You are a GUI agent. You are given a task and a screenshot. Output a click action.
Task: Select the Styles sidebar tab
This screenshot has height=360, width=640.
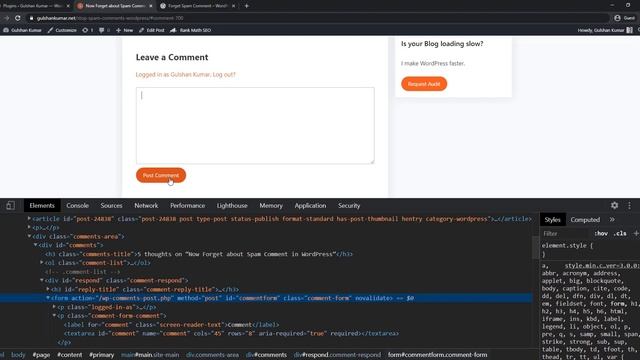(553, 220)
